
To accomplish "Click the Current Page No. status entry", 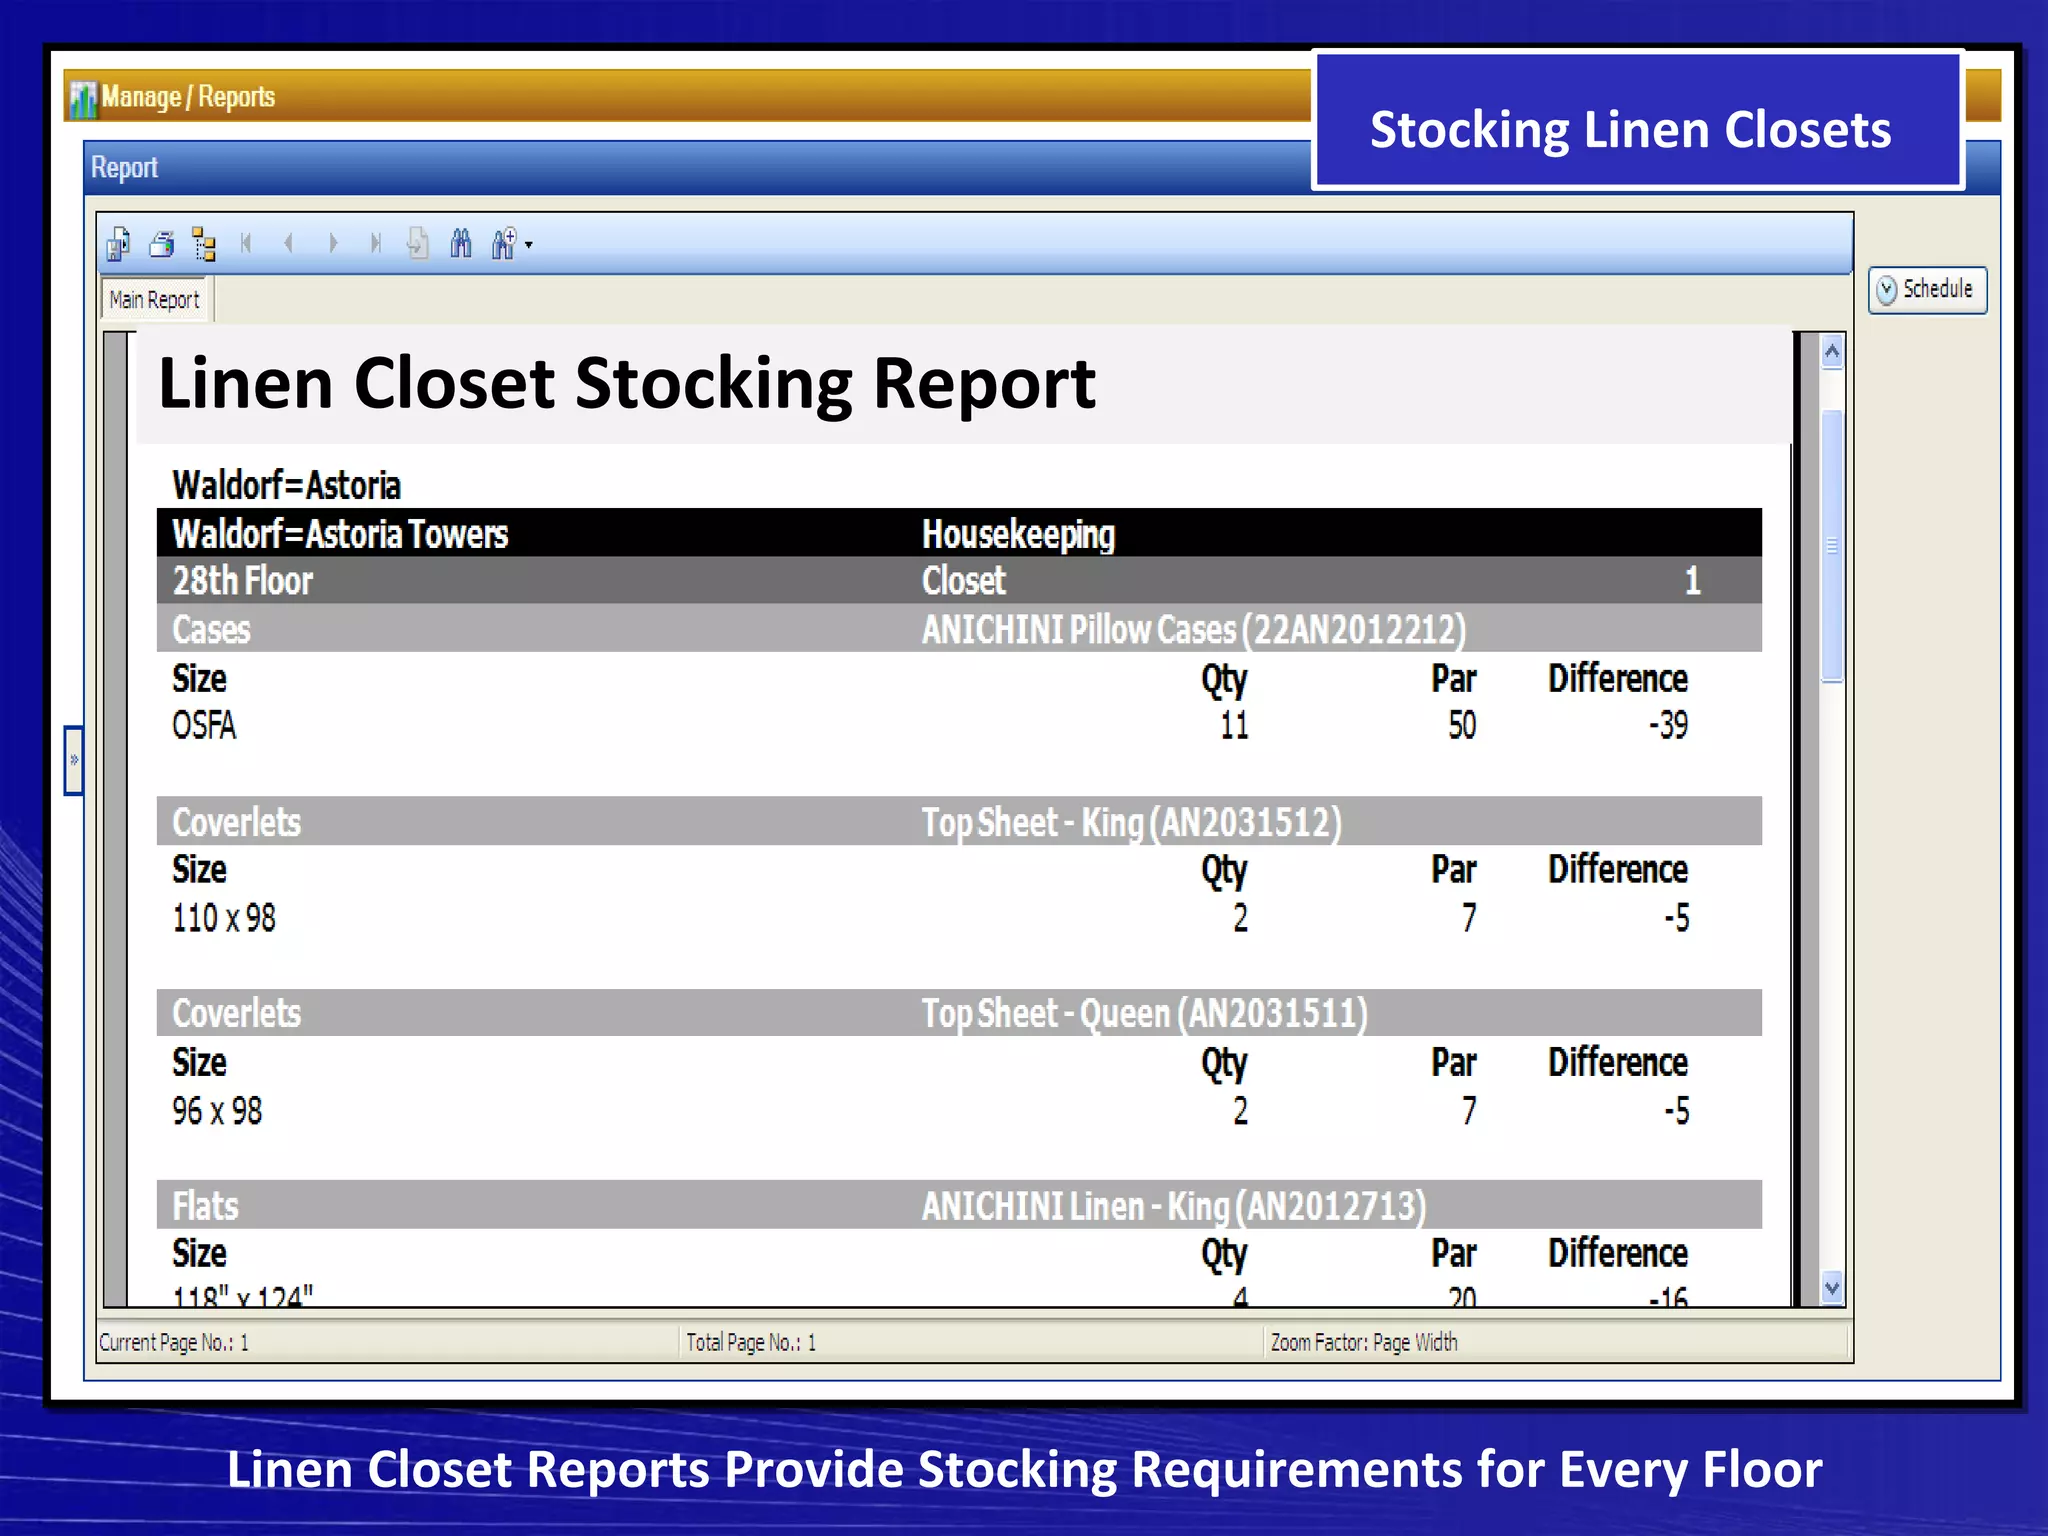I will click(174, 1342).
